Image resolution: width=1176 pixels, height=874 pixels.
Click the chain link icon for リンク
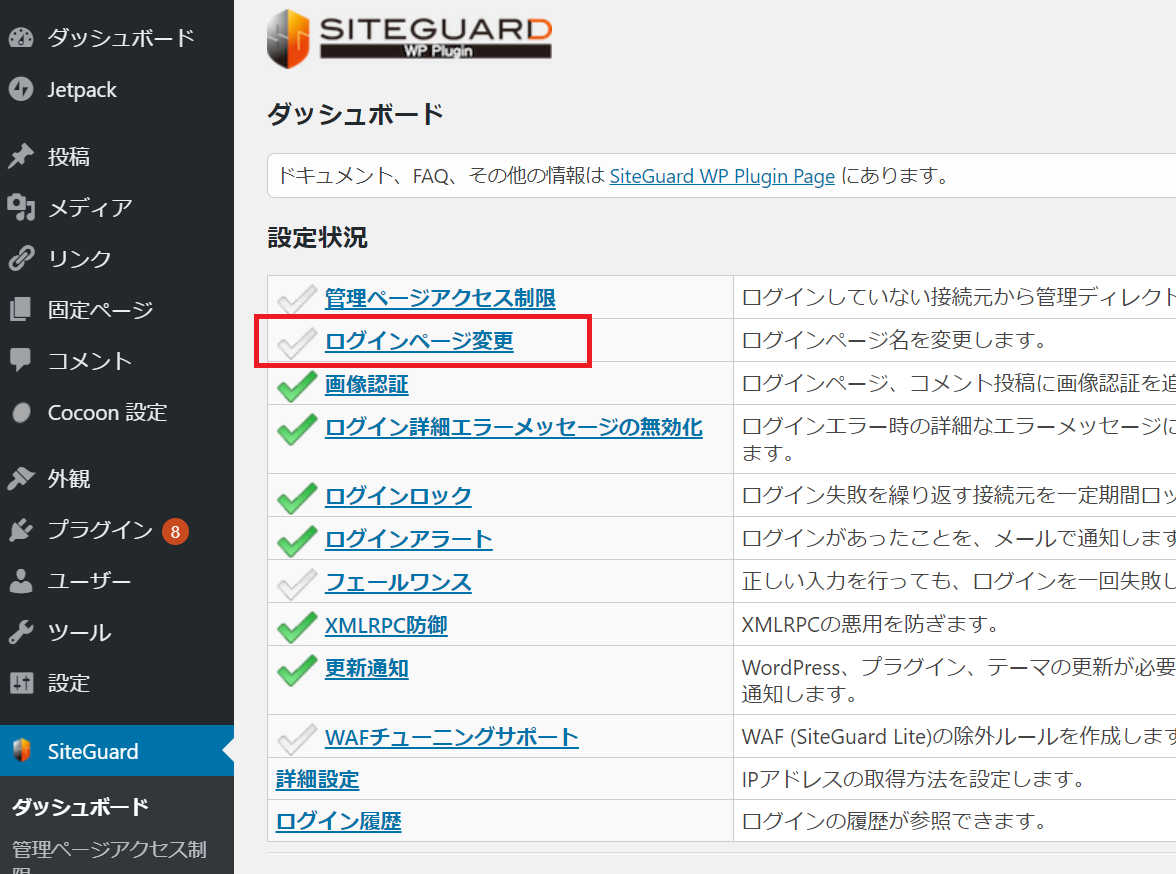coord(21,258)
